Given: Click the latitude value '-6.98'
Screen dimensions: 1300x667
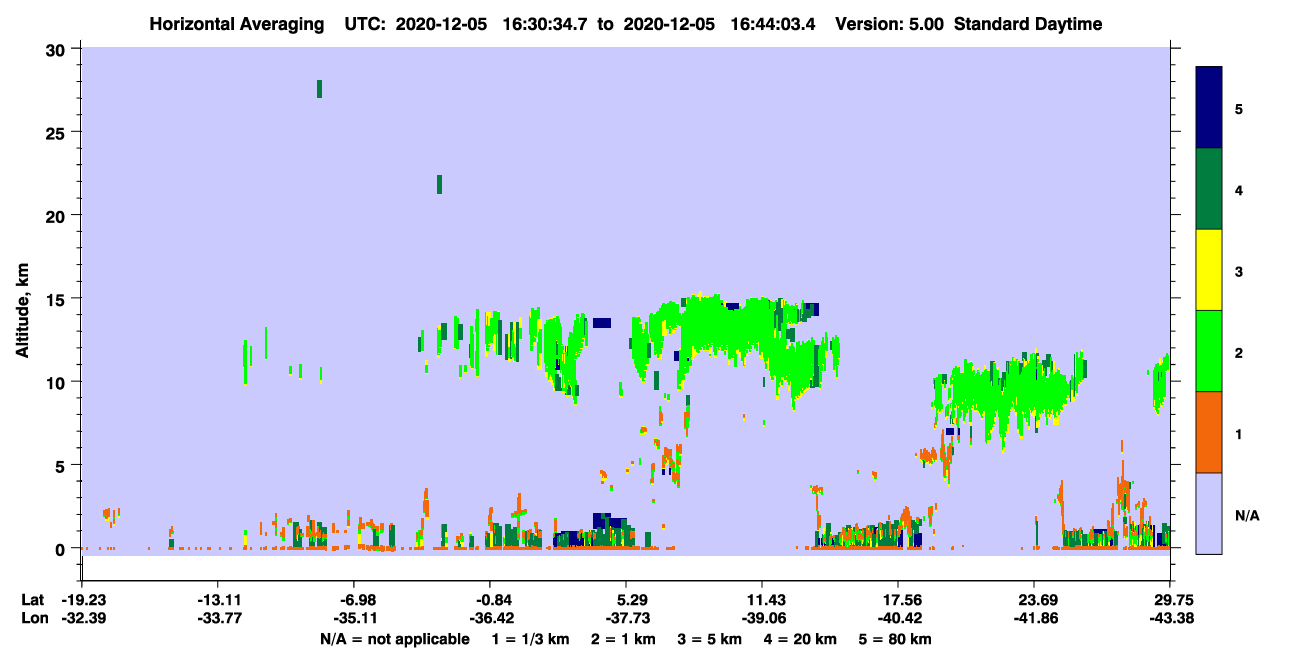Looking at the screenshot, I should [x=354, y=600].
